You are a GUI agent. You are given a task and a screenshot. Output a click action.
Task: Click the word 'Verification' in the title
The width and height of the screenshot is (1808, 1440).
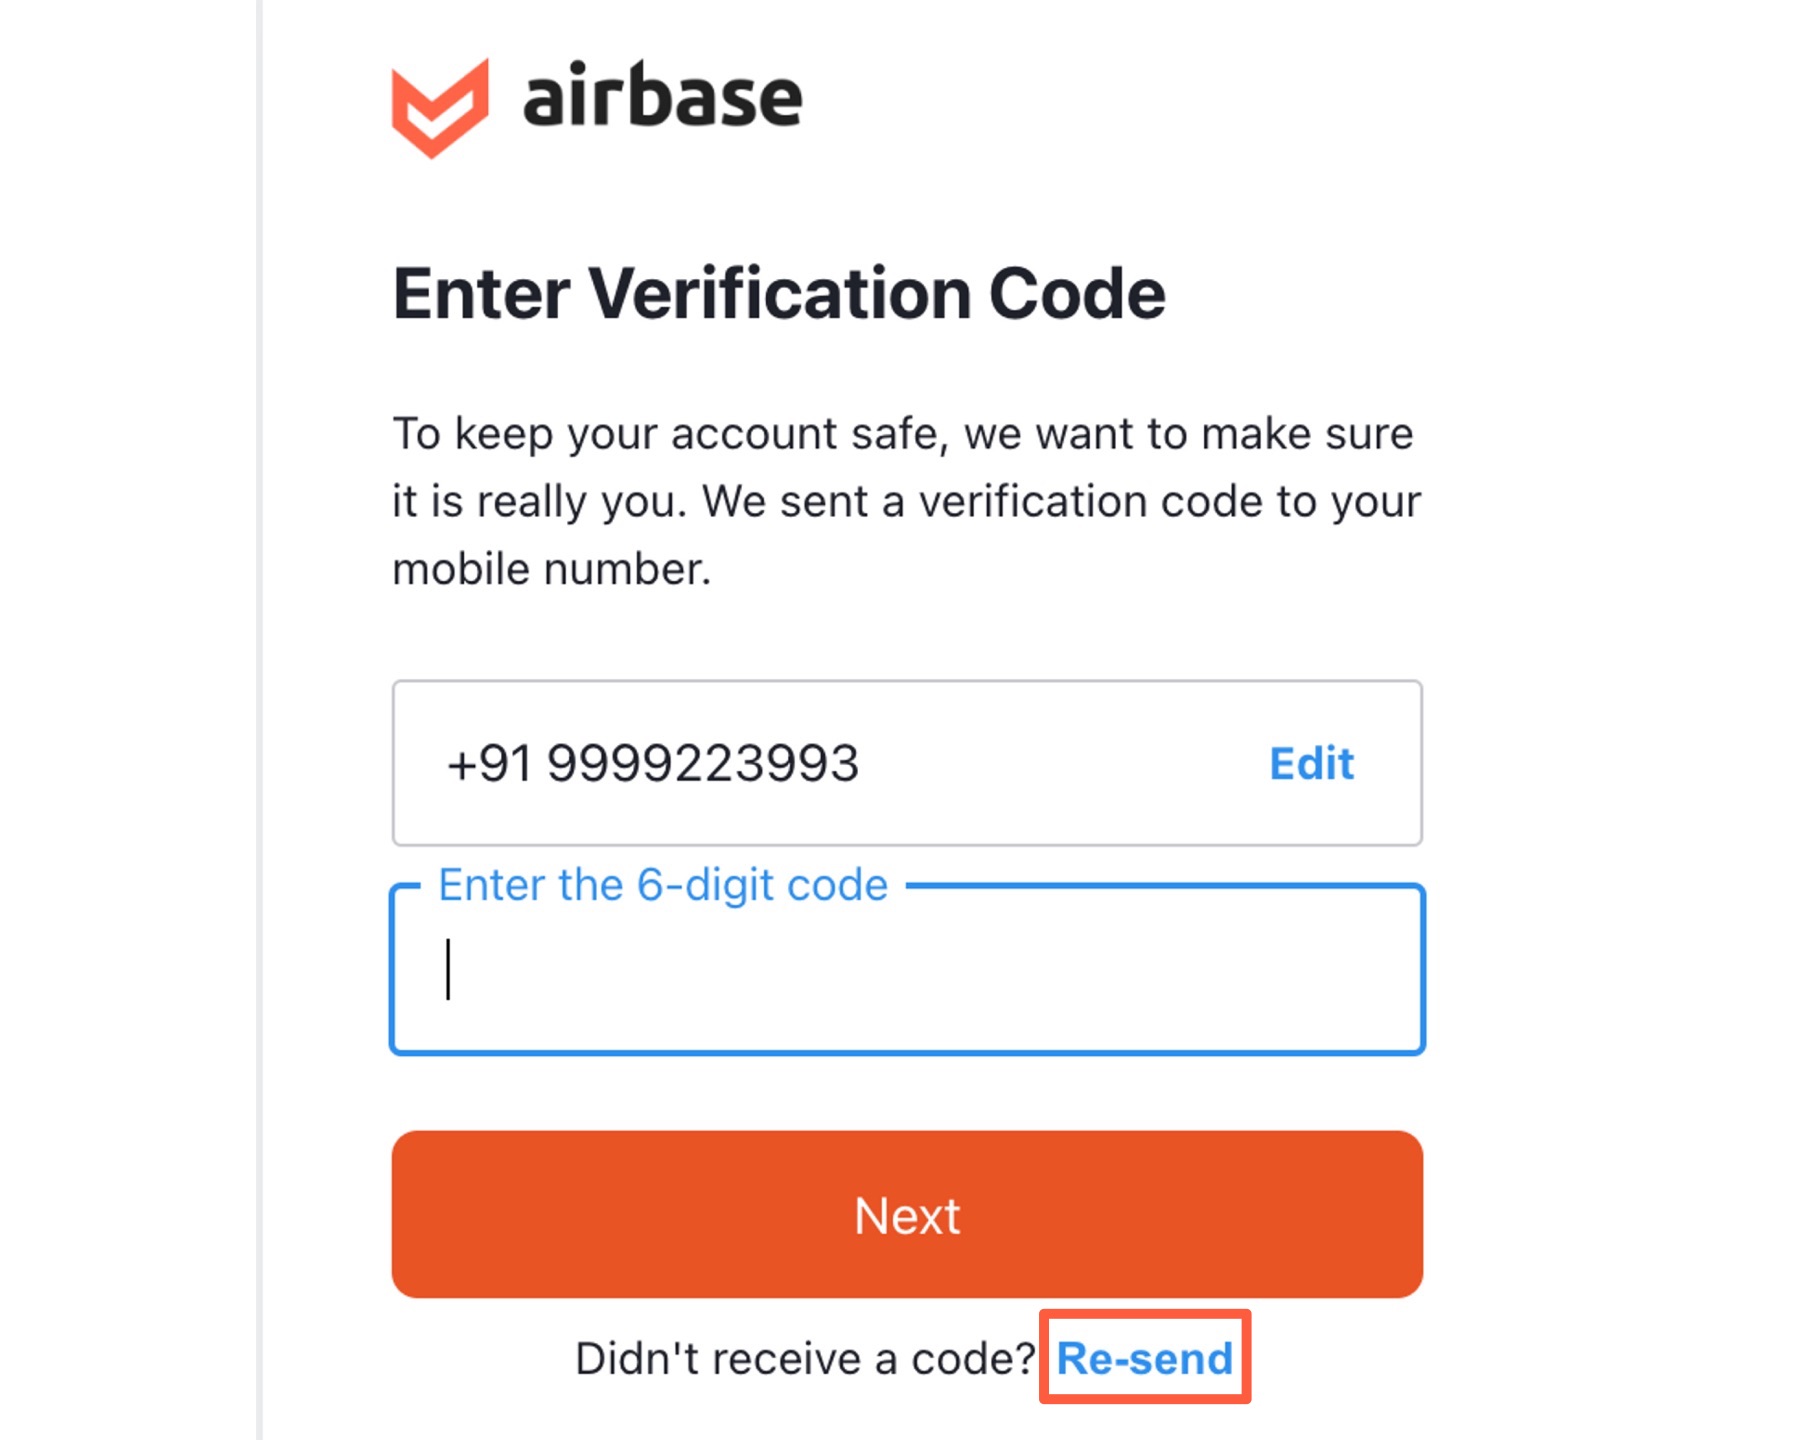pyautogui.click(x=779, y=294)
